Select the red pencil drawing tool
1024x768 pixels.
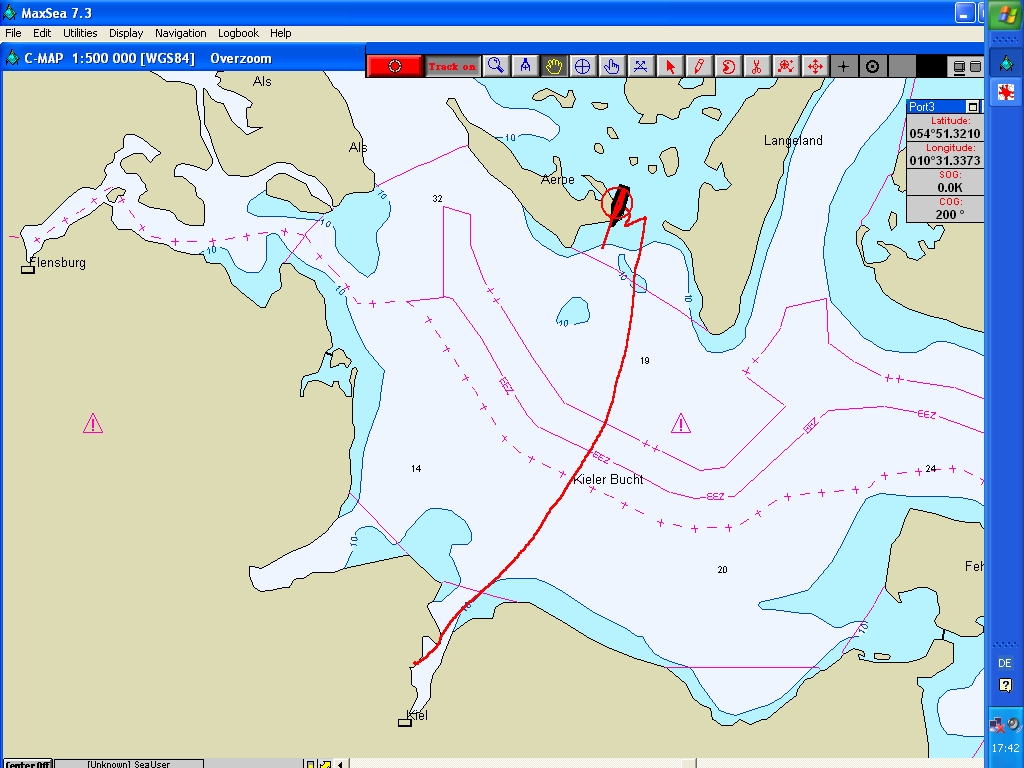tap(698, 66)
